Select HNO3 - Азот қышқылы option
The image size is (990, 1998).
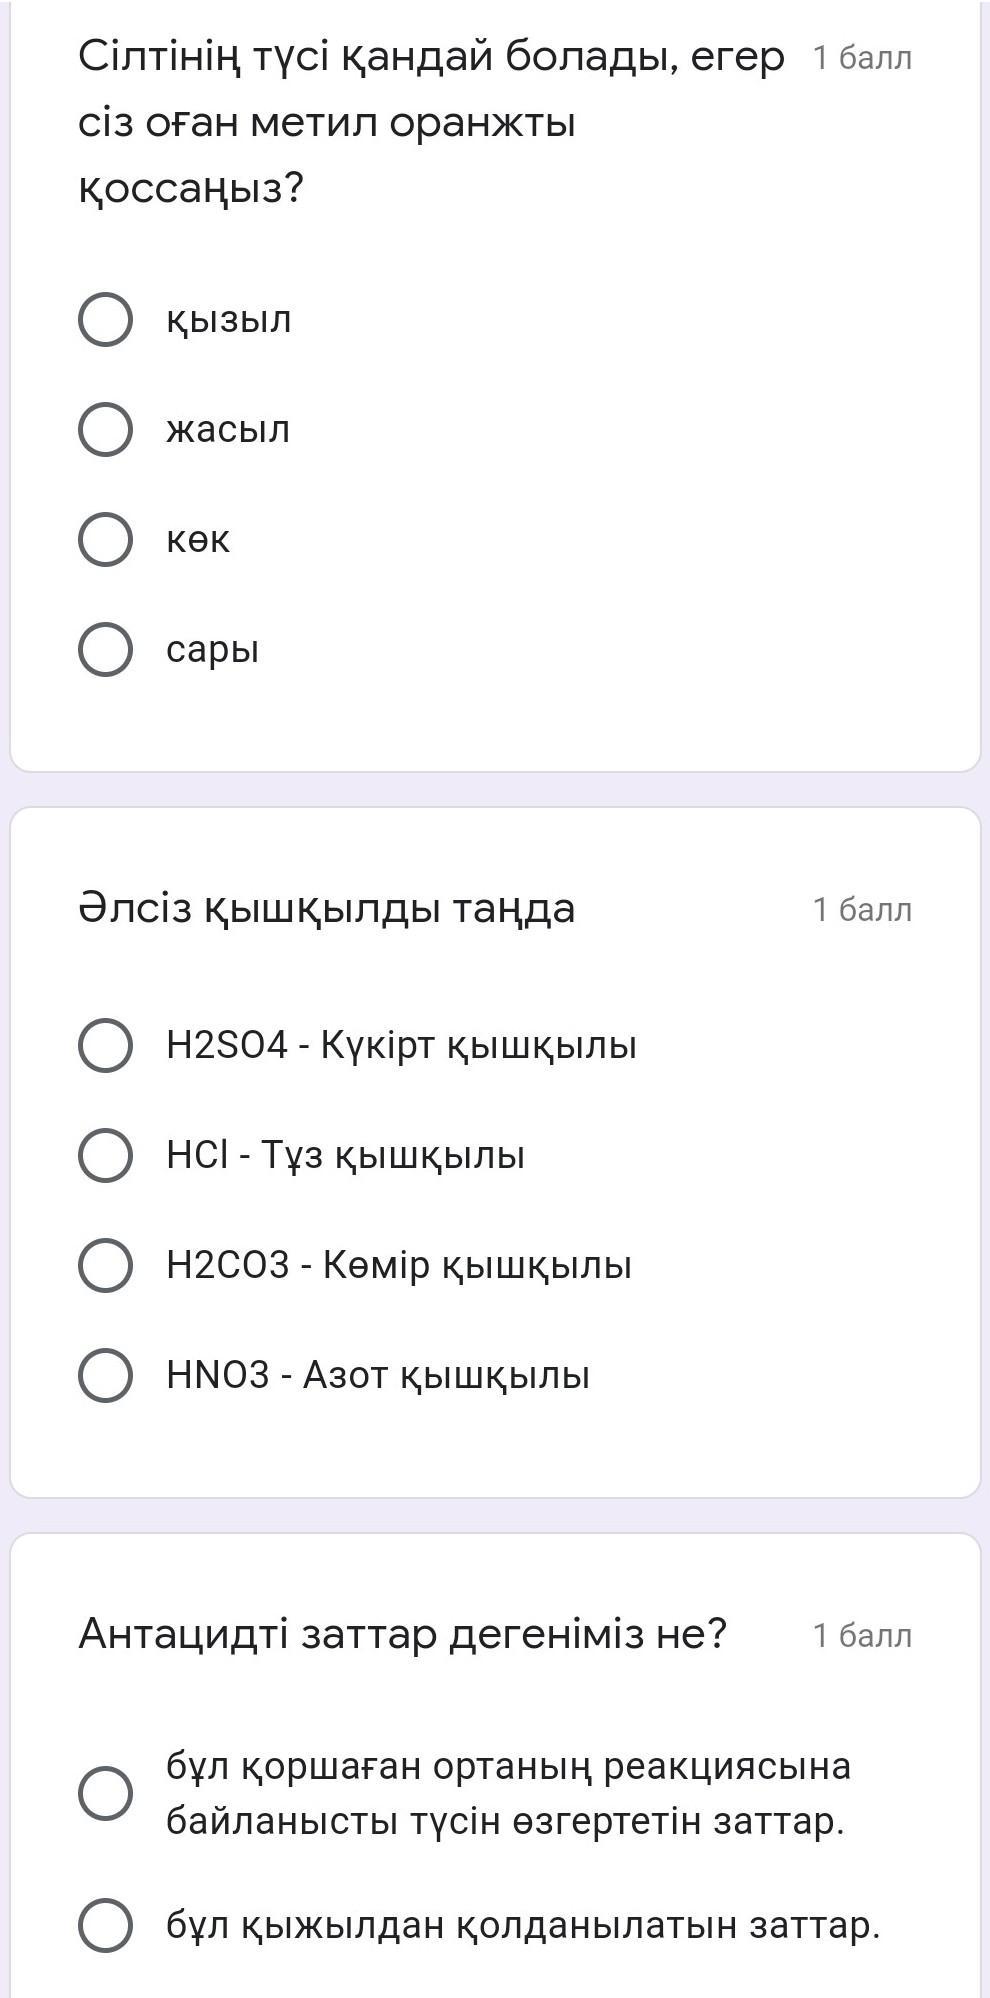click(105, 1376)
